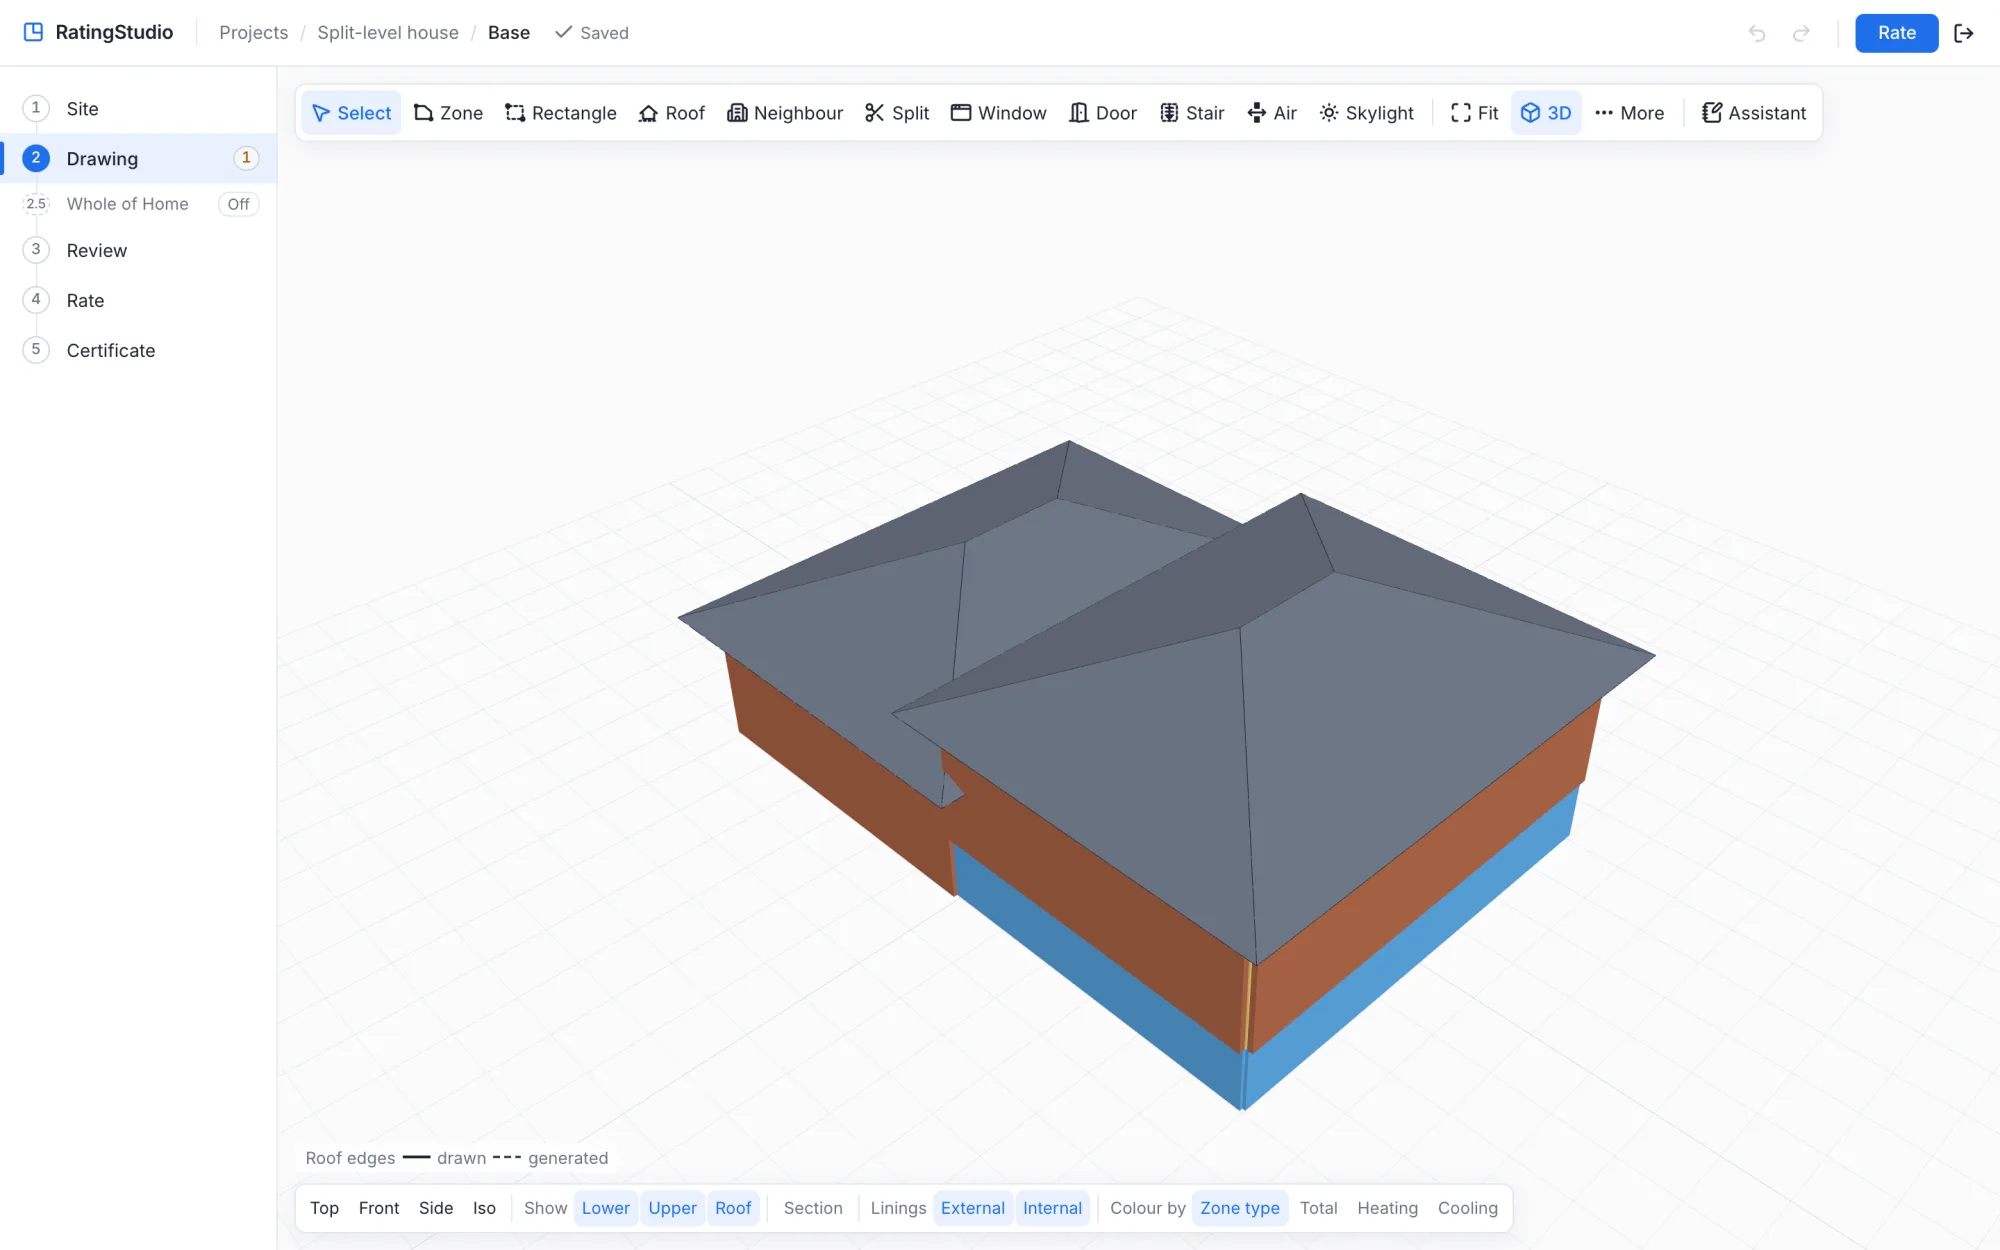The width and height of the screenshot is (2000, 1250).
Task: Toggle Lower level visibility
Action: 606,1208
